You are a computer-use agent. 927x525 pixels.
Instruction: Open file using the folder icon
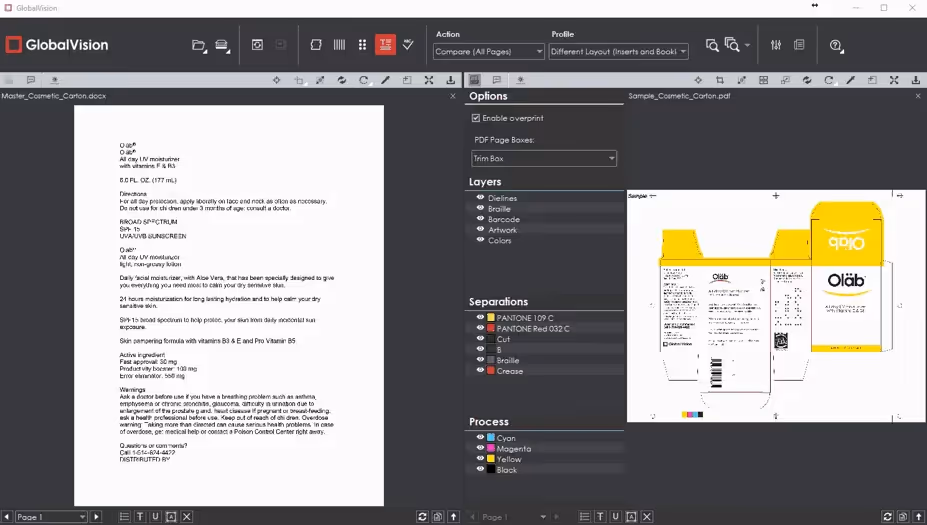coord(199,46)
